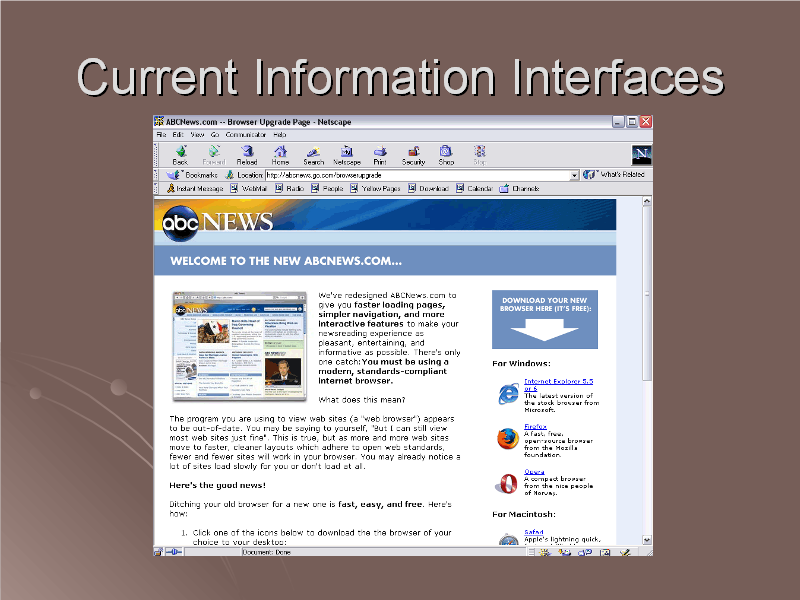Click the 'What does this mean?' text
Screen dimensions: 800x600
362,400
